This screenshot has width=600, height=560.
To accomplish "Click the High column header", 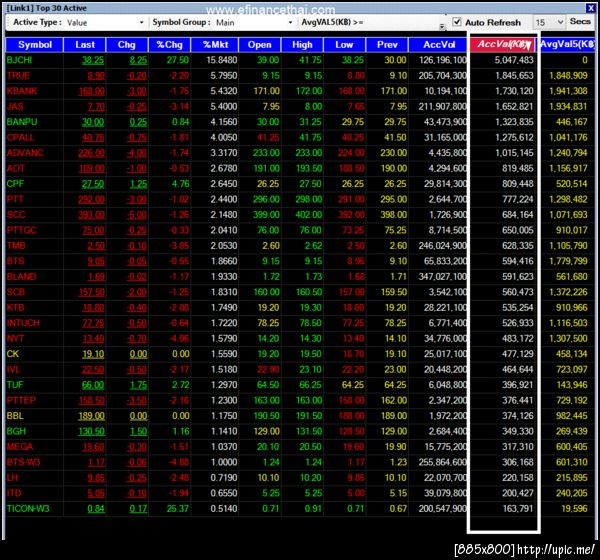I will tap(302, 45).
